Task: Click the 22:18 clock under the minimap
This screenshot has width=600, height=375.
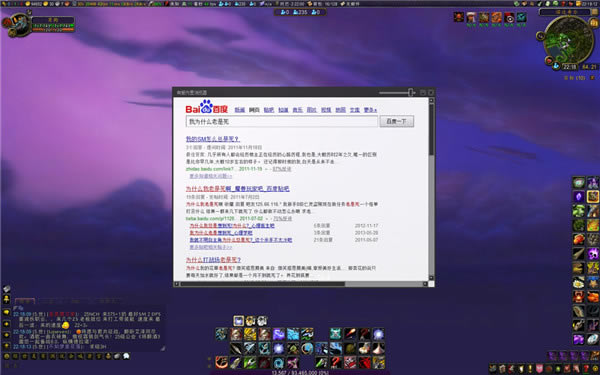Action: point(570,67)
